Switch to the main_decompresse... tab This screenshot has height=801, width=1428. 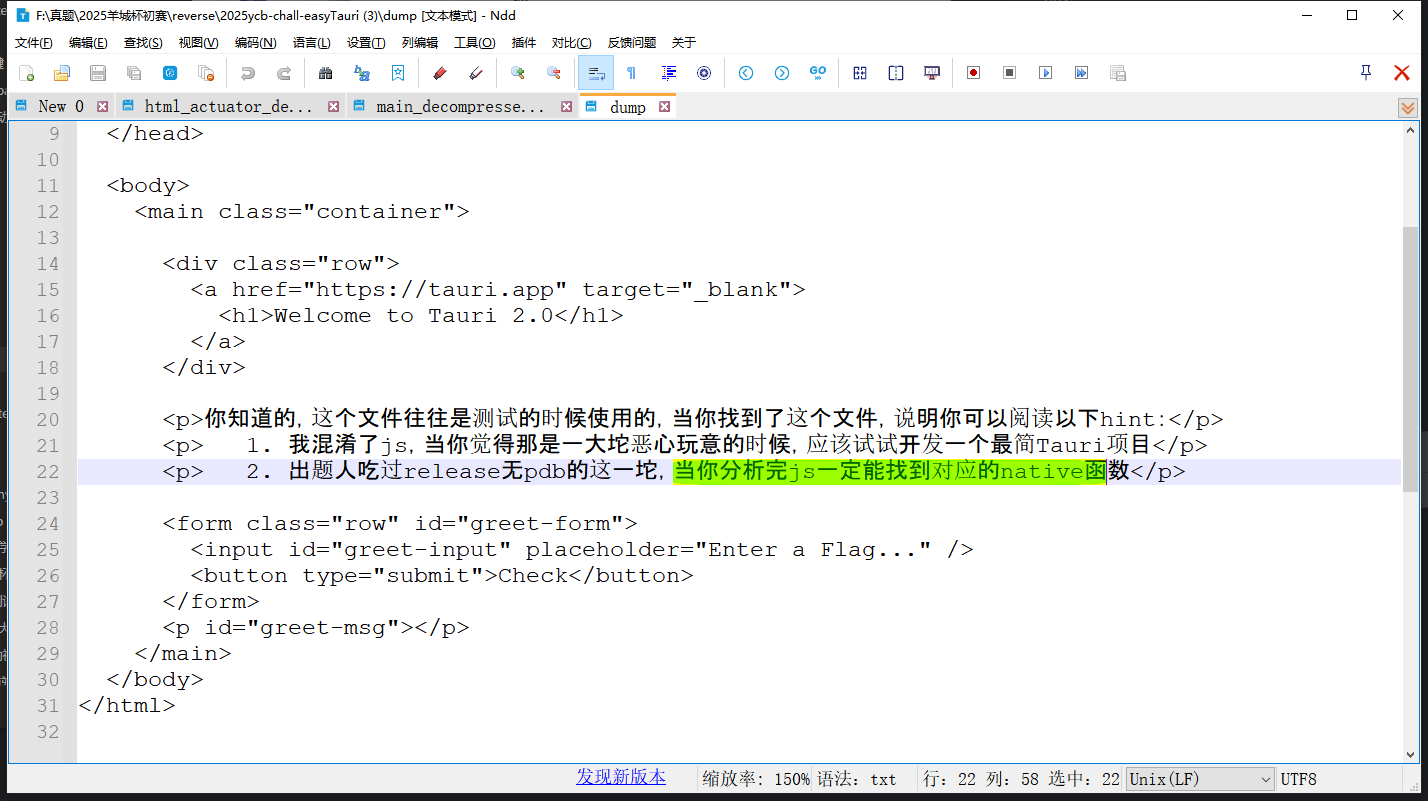[460, 107]
